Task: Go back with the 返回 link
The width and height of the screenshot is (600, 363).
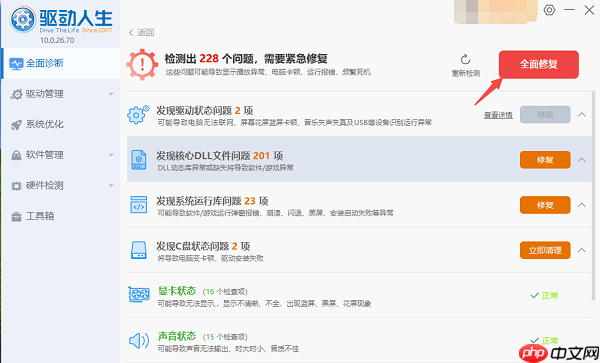Action: tap(142, 33)
